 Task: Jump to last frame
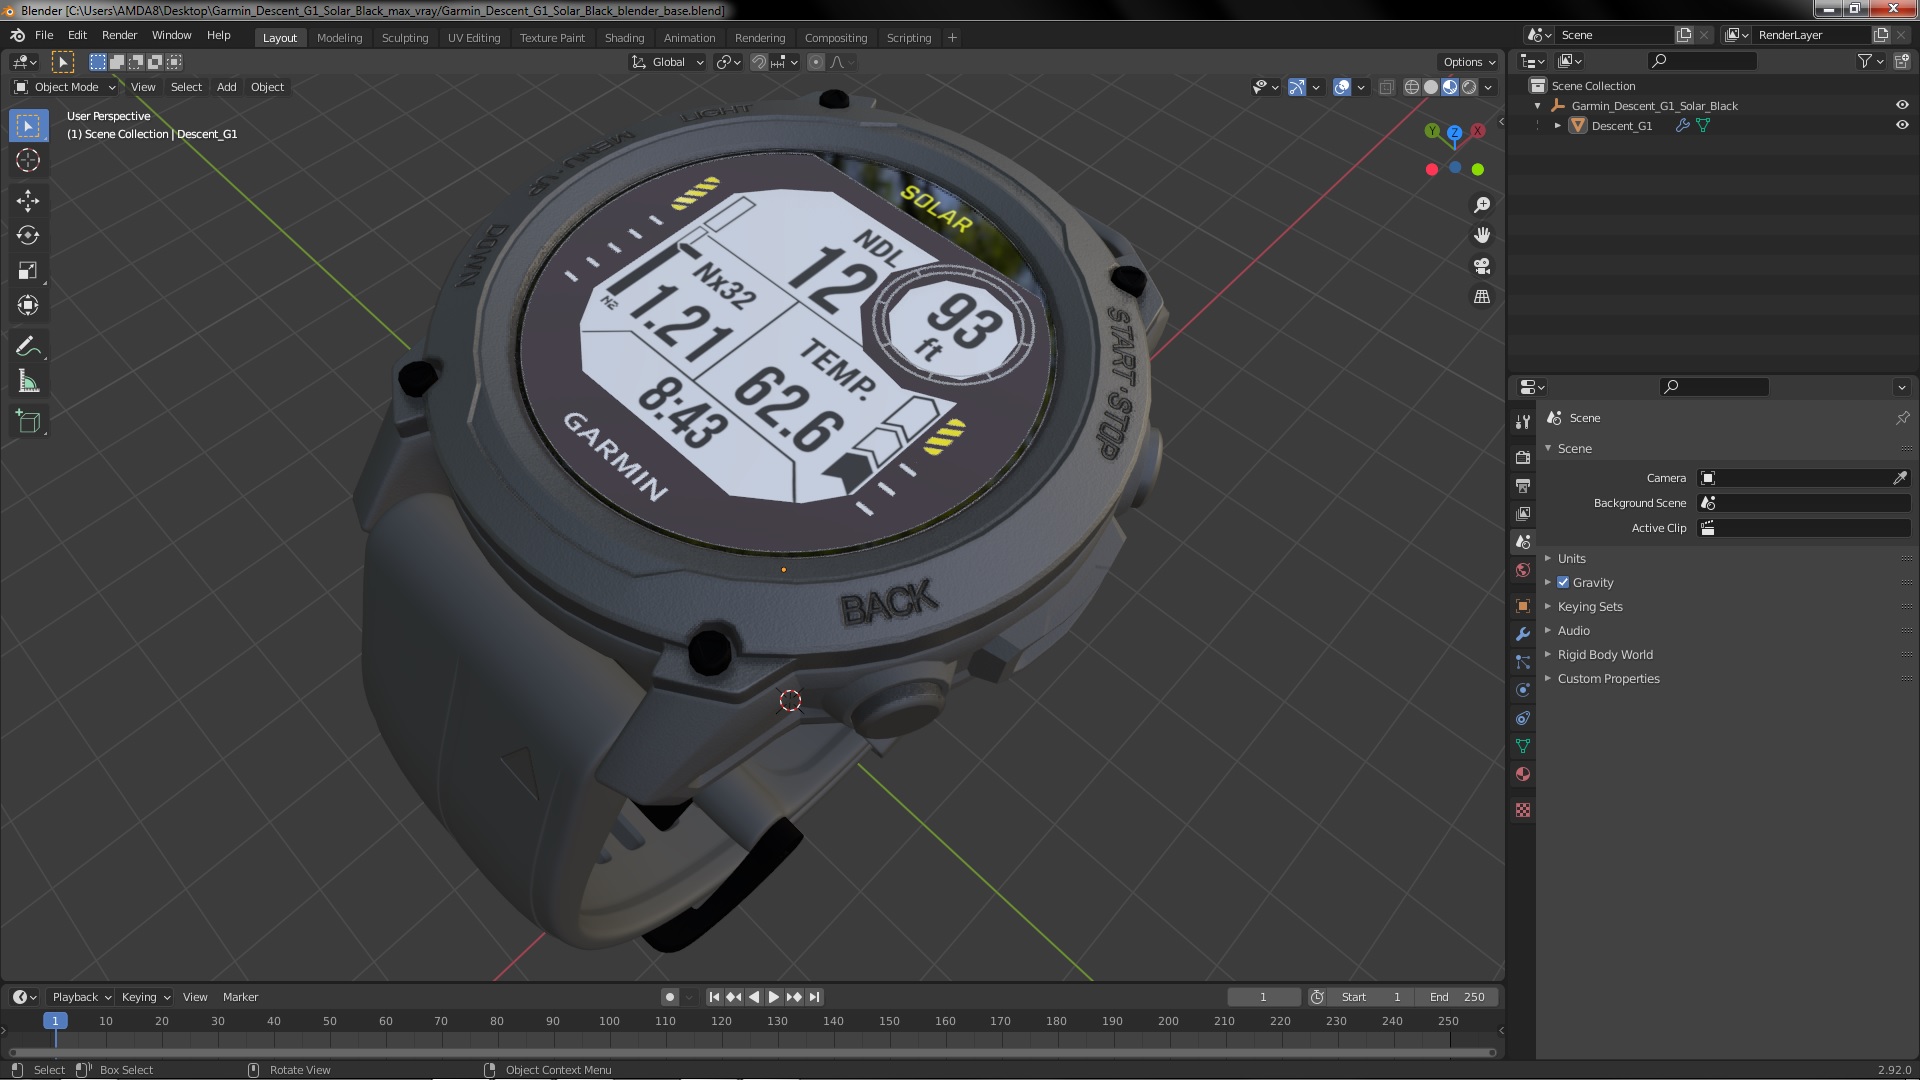coord(814,997)
